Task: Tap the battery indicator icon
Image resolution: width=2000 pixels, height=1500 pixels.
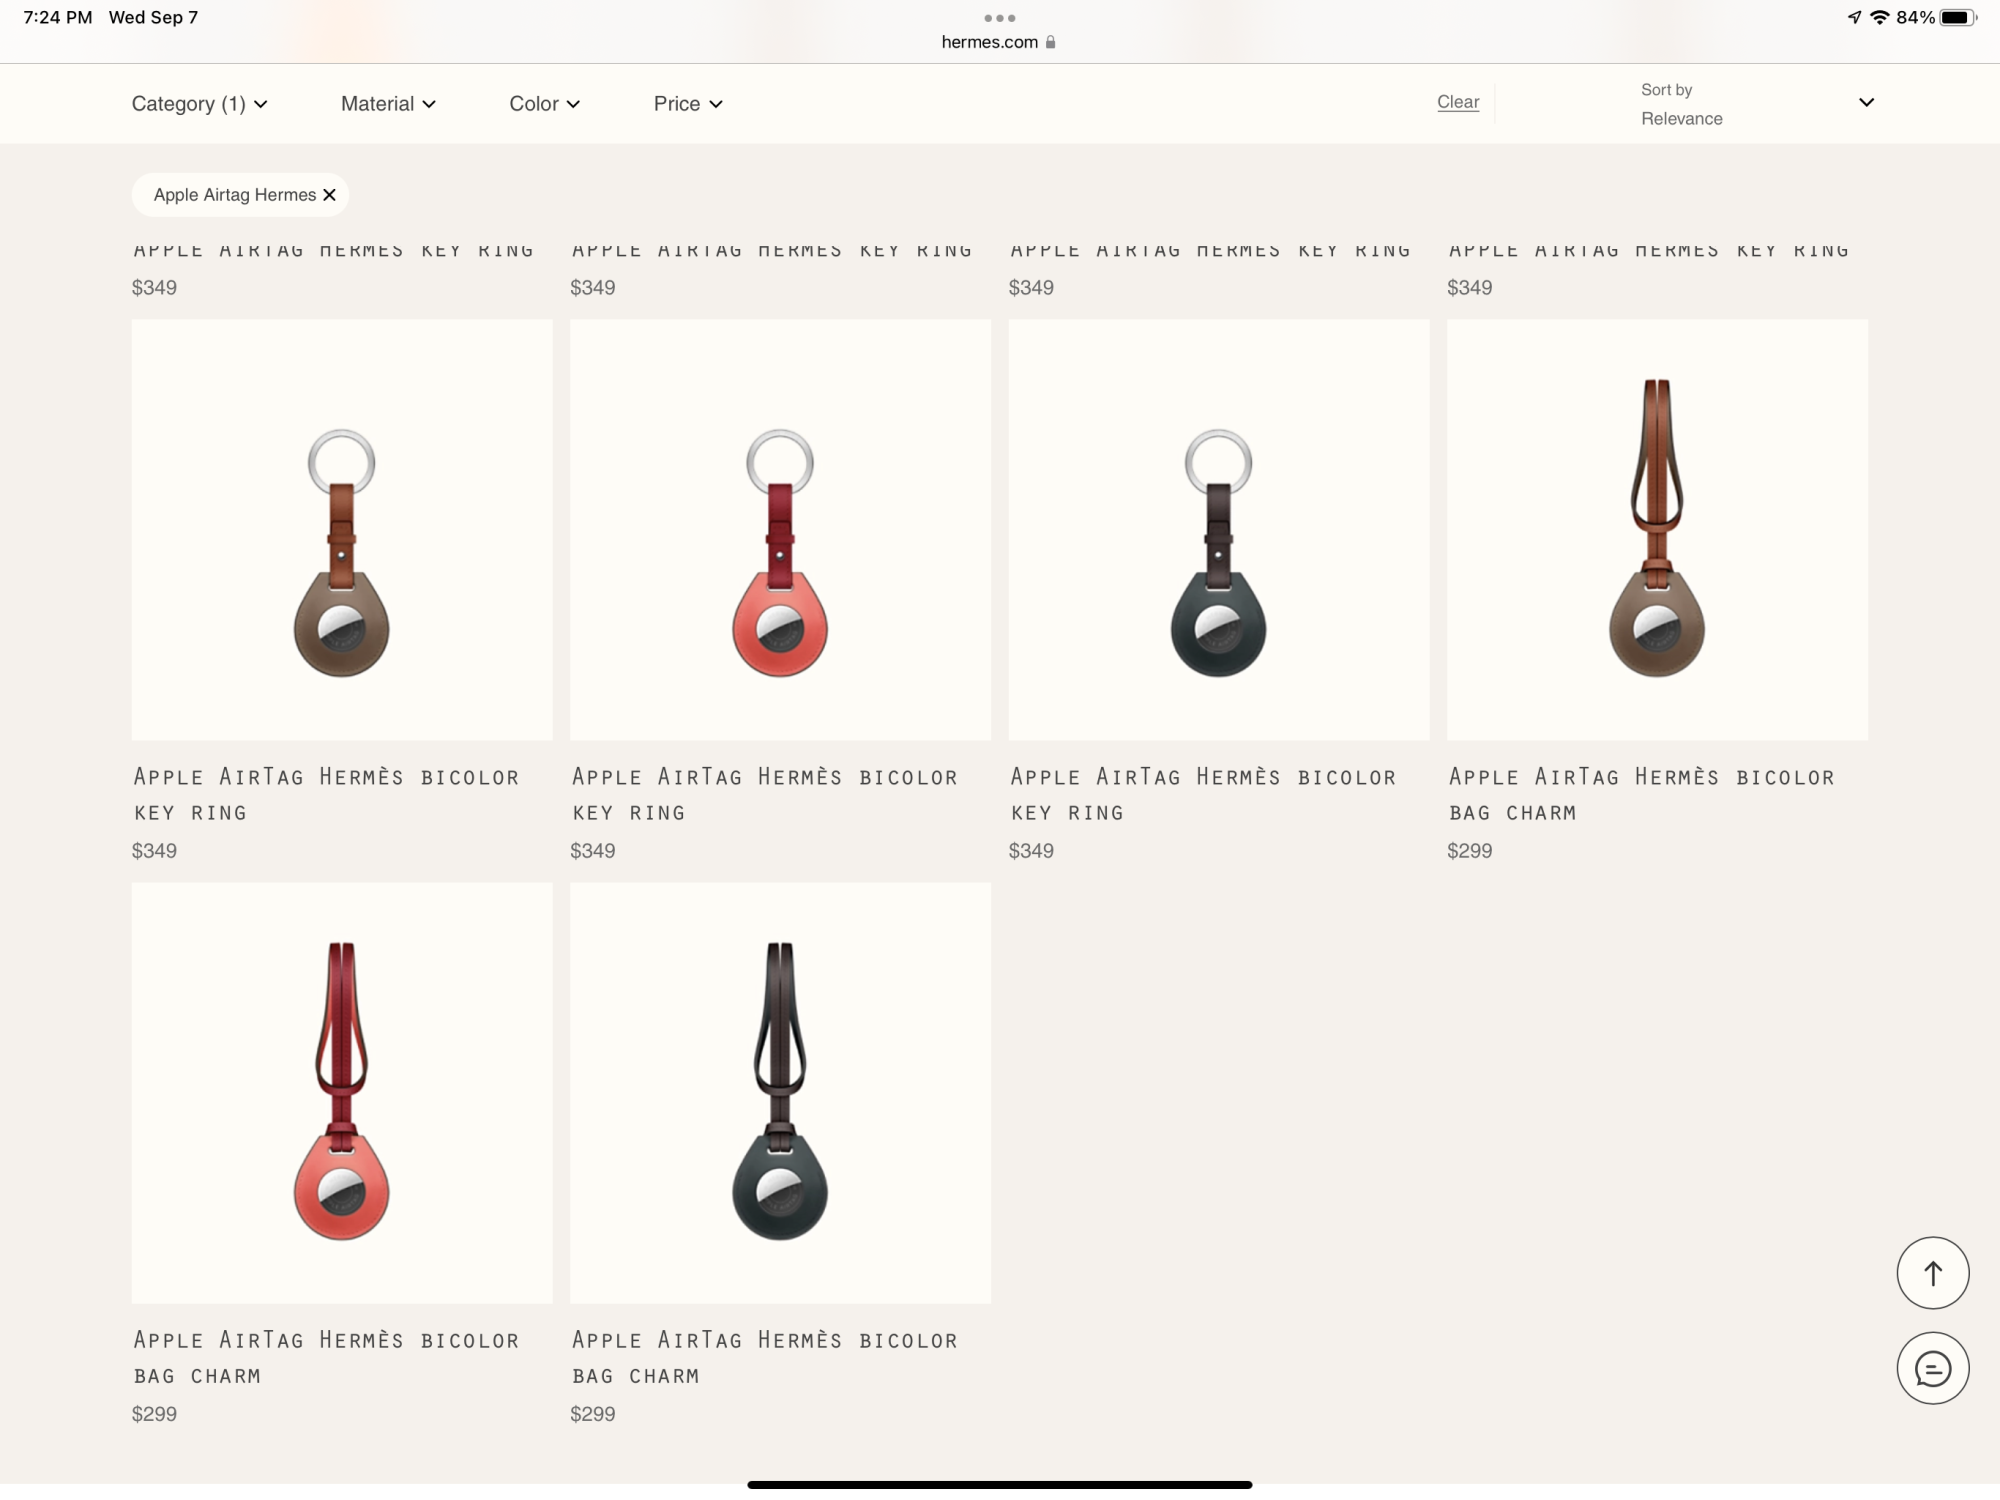Action: [1957, 18]
